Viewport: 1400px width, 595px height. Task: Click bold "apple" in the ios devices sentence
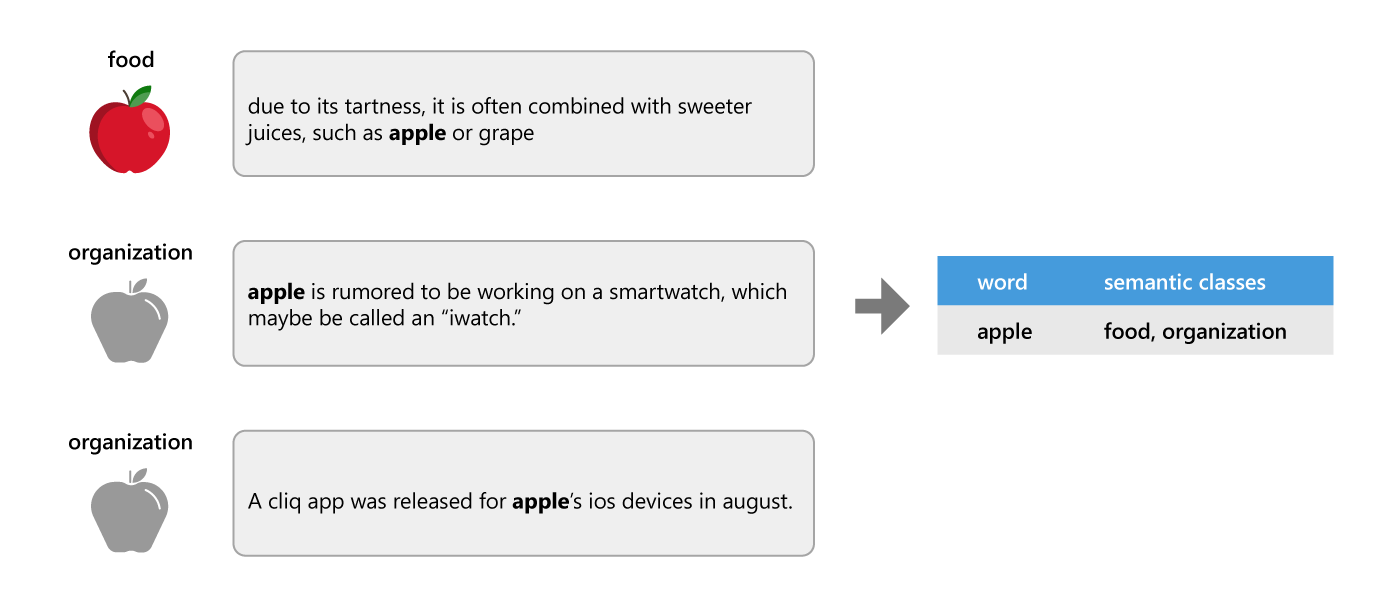(540, 502)
